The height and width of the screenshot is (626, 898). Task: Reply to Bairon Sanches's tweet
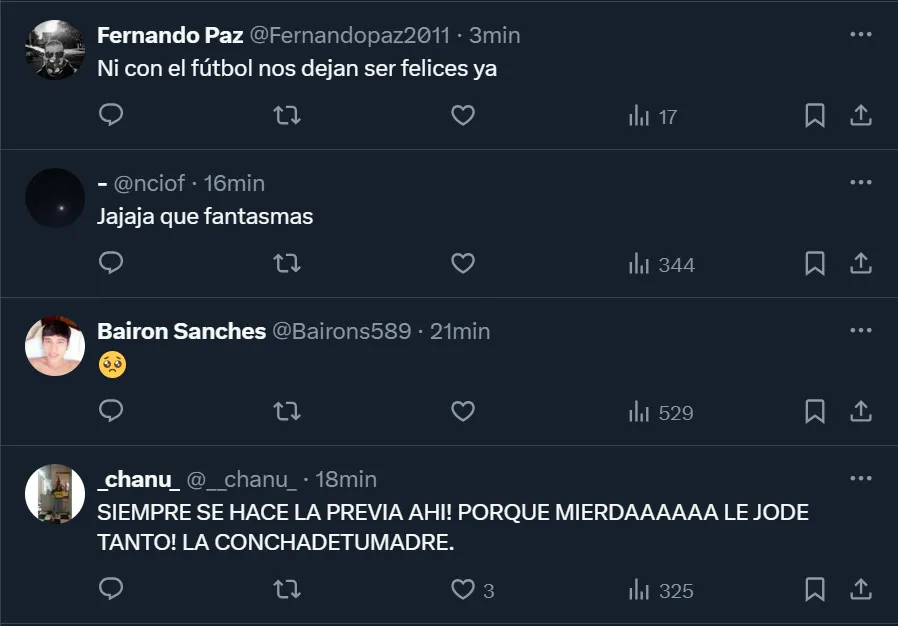[111, 412]
